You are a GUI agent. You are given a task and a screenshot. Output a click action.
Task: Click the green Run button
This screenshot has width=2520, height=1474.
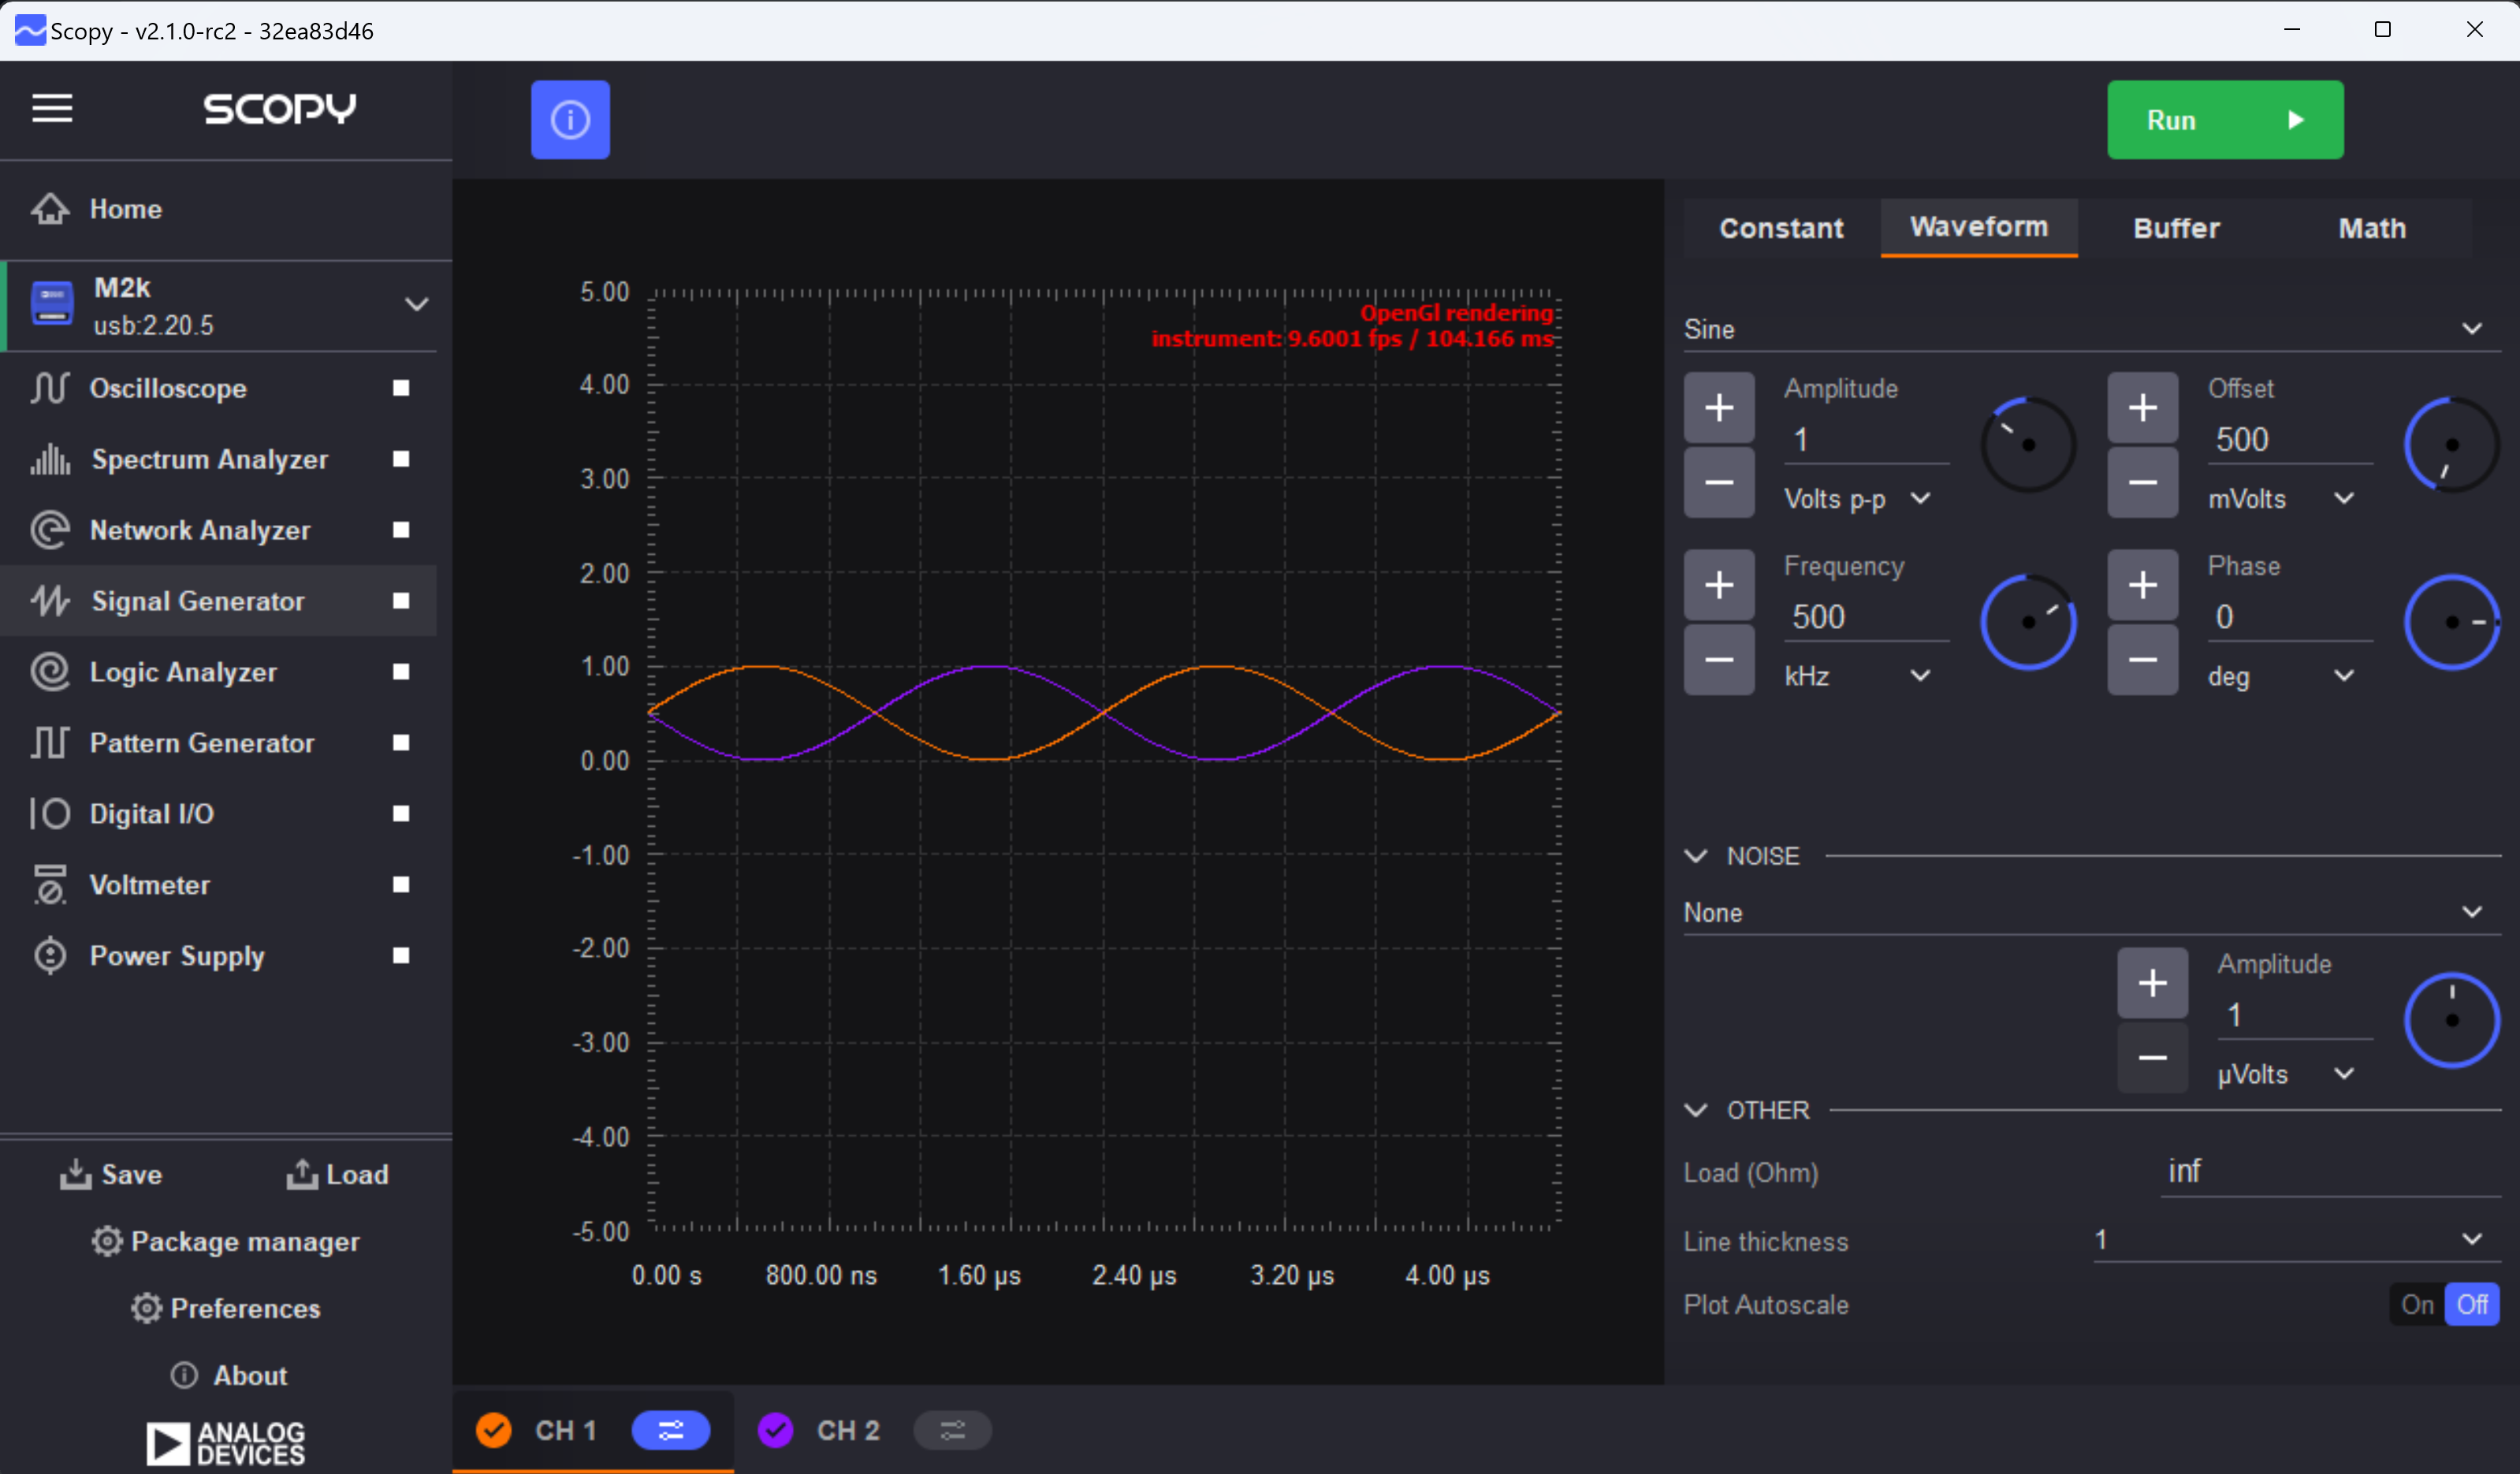point(2225,120)
